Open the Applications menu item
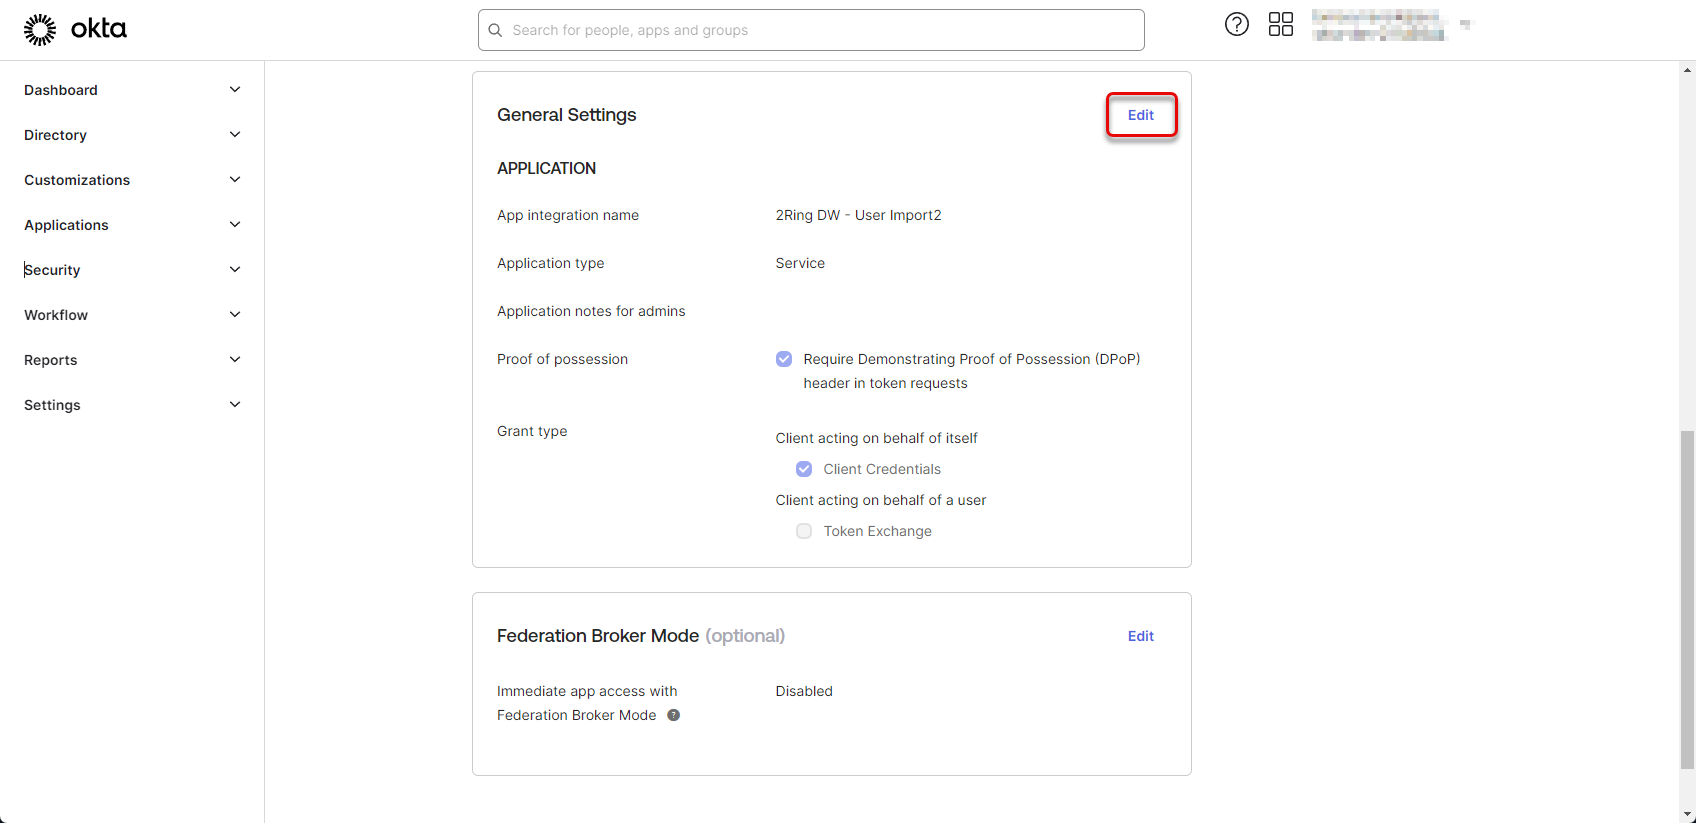This screenshot has height=823, width=1696. click(67, 225)
